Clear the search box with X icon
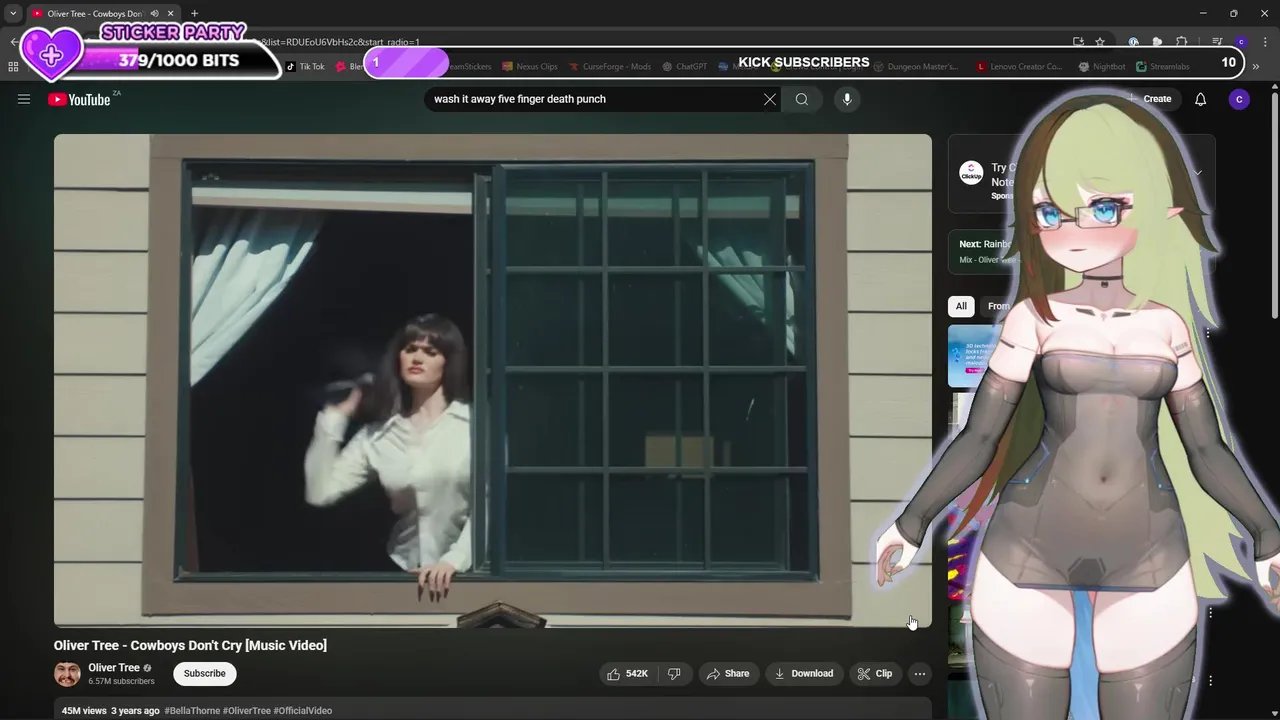 769,99
